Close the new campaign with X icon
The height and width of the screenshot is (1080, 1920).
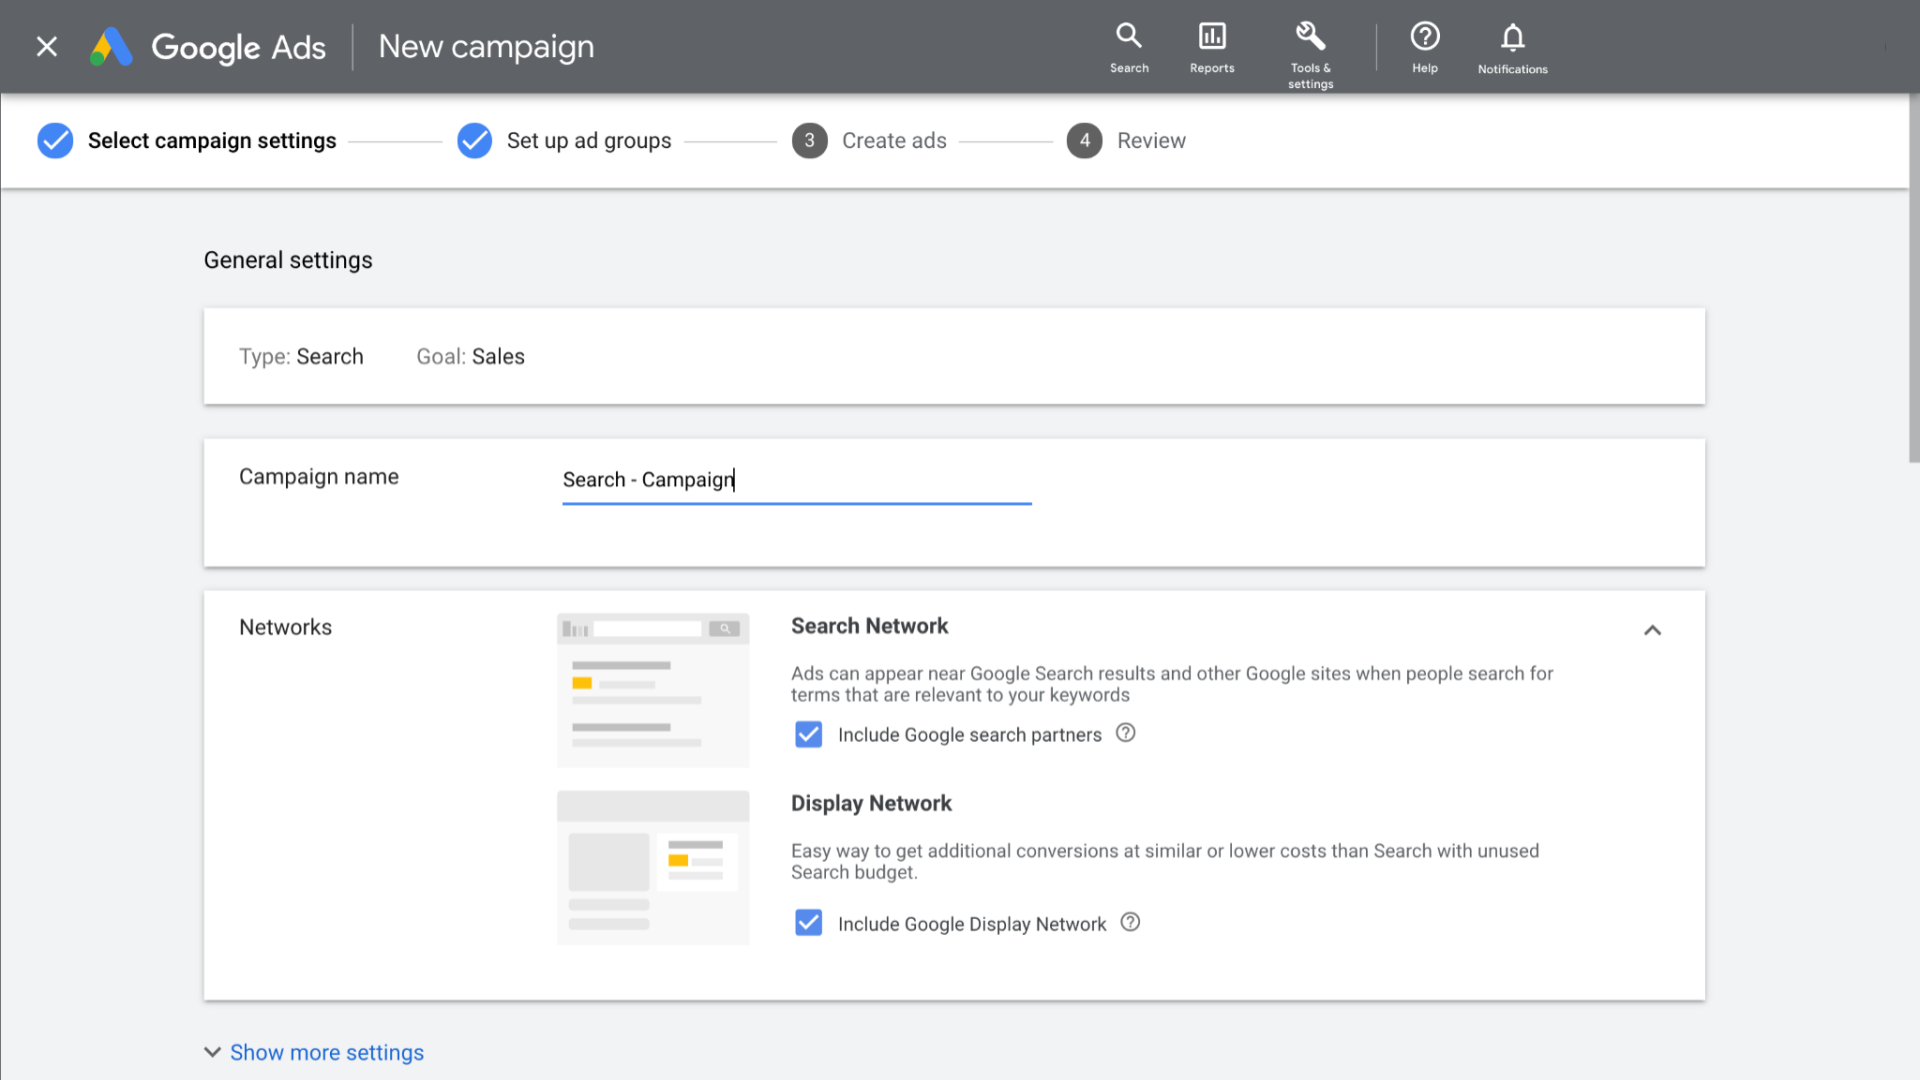(x=47, y=47)
